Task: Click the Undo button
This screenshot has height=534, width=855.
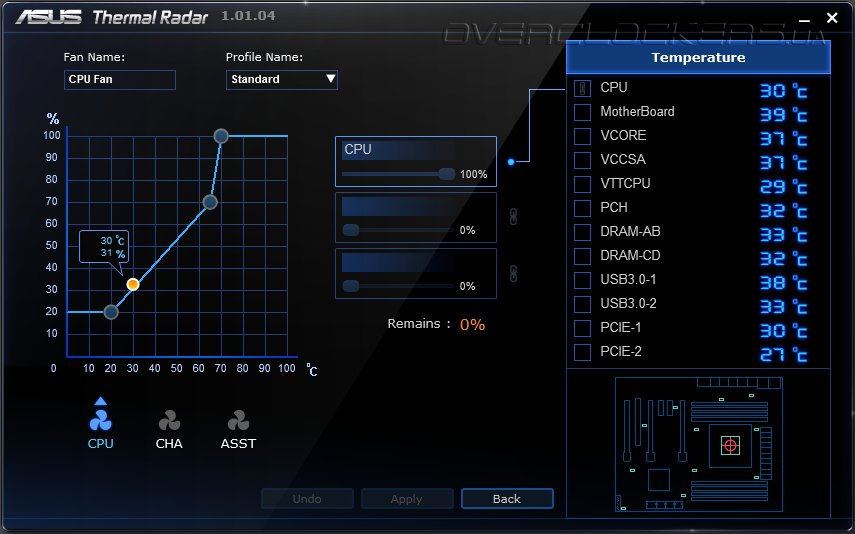Action: pyautogui.click(x=307, y=499)
